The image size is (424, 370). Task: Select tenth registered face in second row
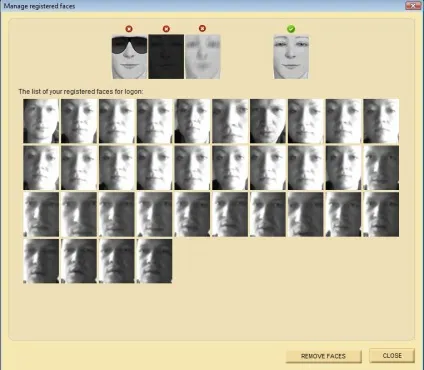(381, 168)
